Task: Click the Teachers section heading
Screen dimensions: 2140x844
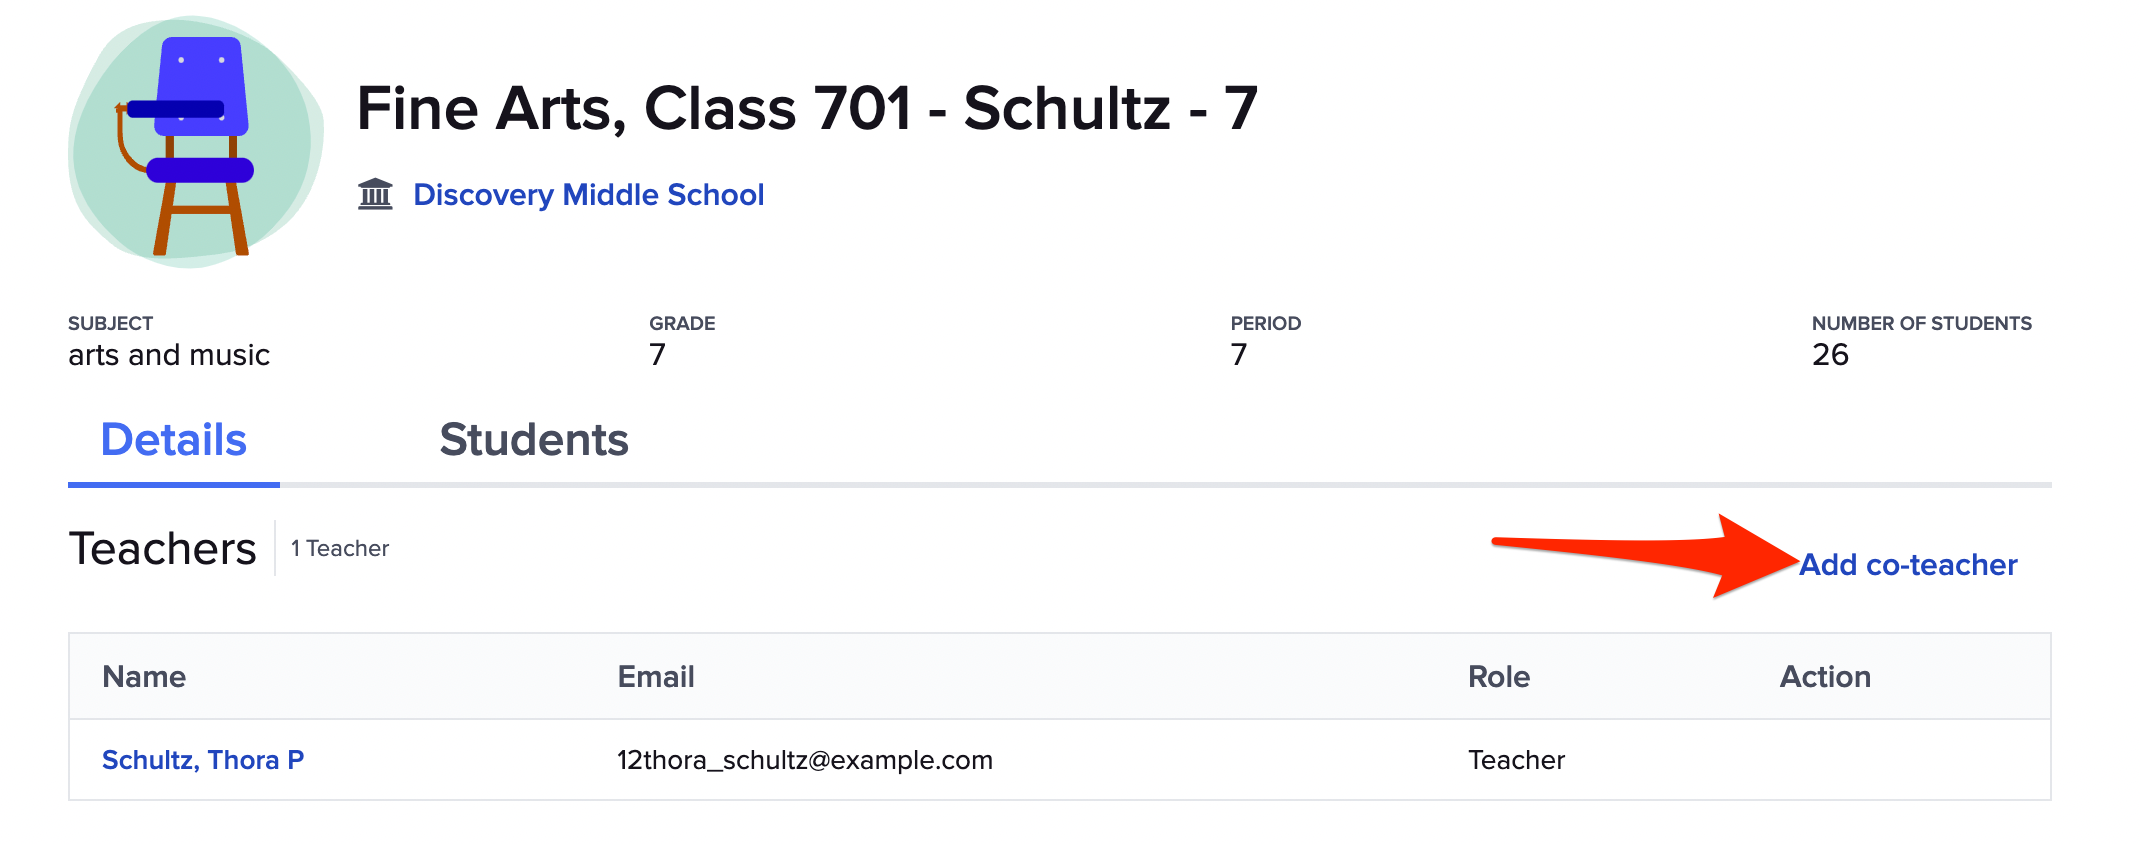Action: click(x=163, y=549)
